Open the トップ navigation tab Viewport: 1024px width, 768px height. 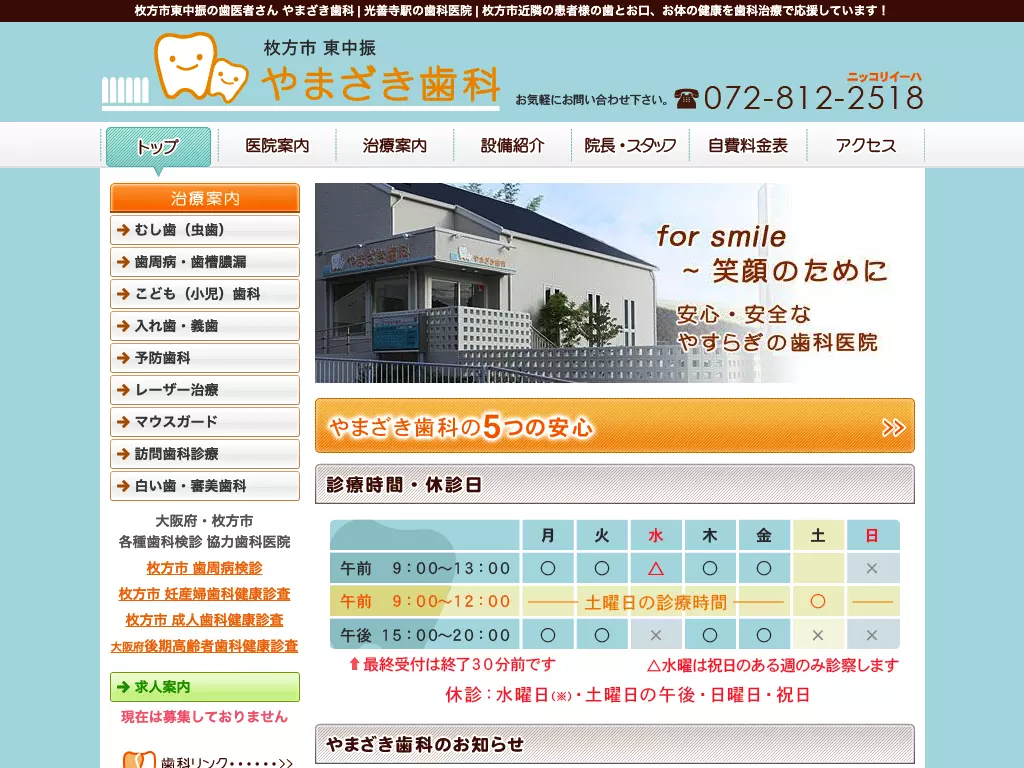coord(158,146)
